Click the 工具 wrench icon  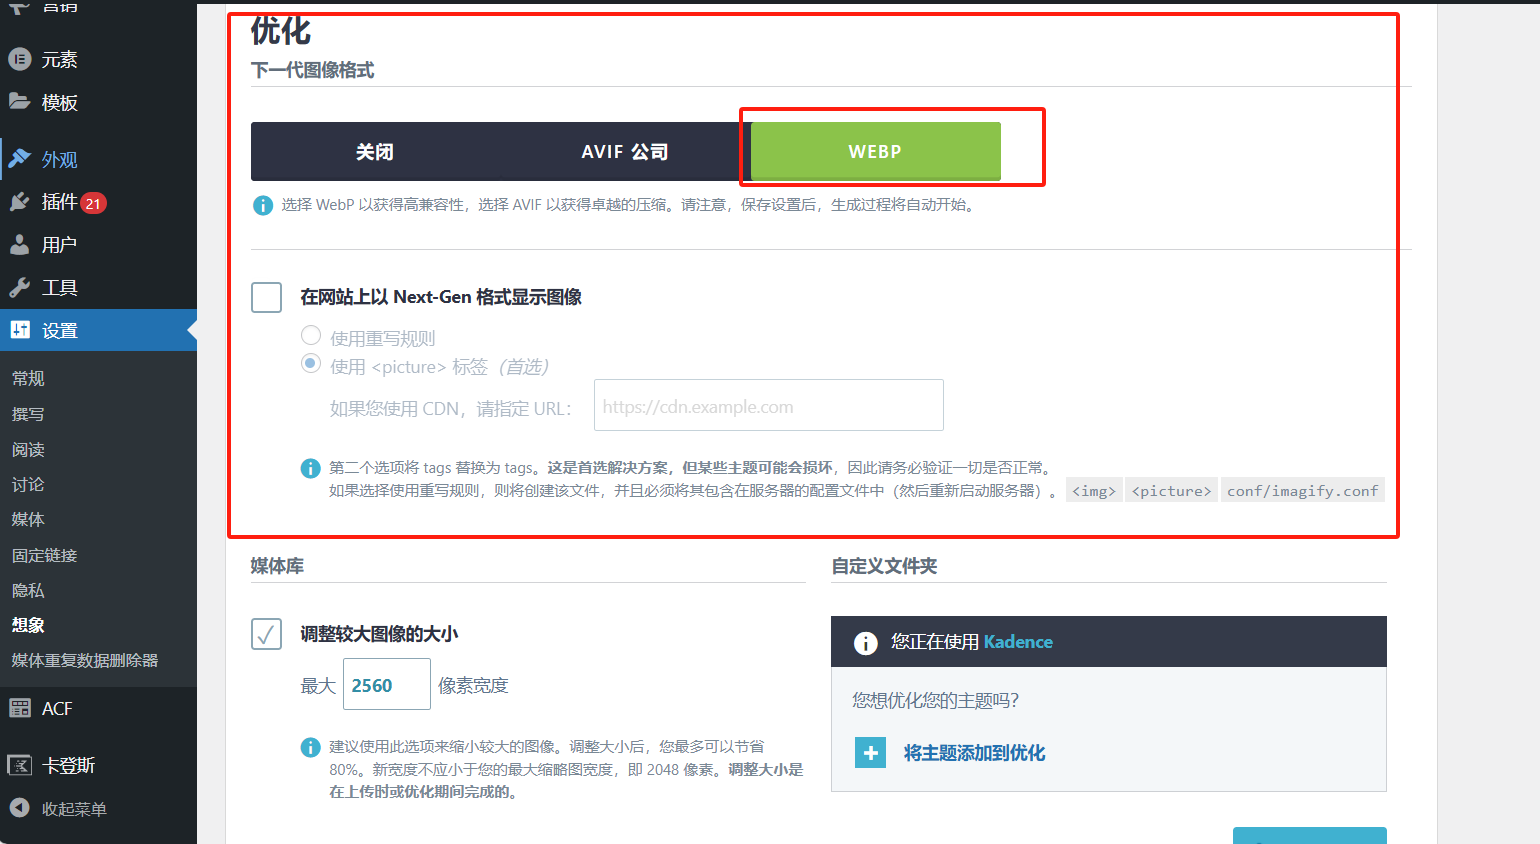click(22, 287)
